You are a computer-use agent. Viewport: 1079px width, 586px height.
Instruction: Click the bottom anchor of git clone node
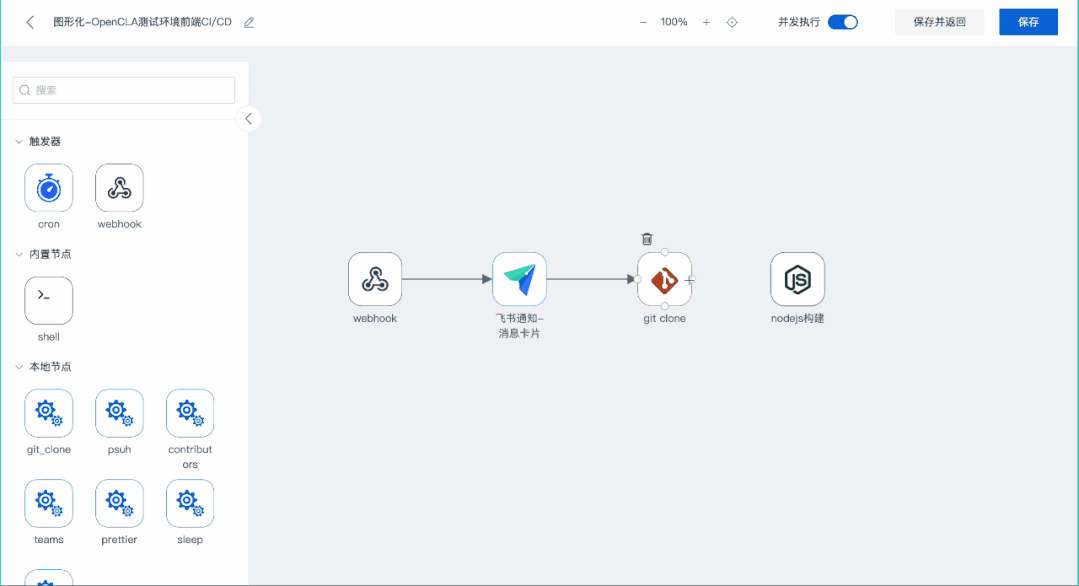tap(665, 306)
